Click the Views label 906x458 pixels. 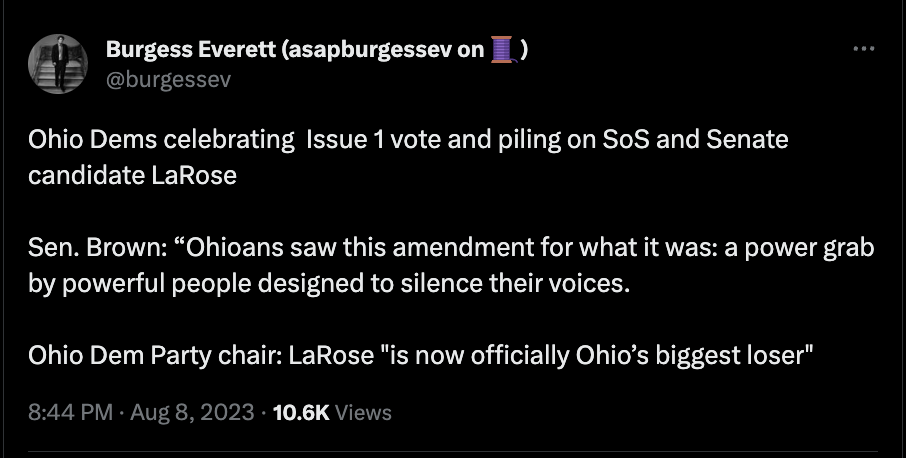pyautogui.click(x=364, y=412)
